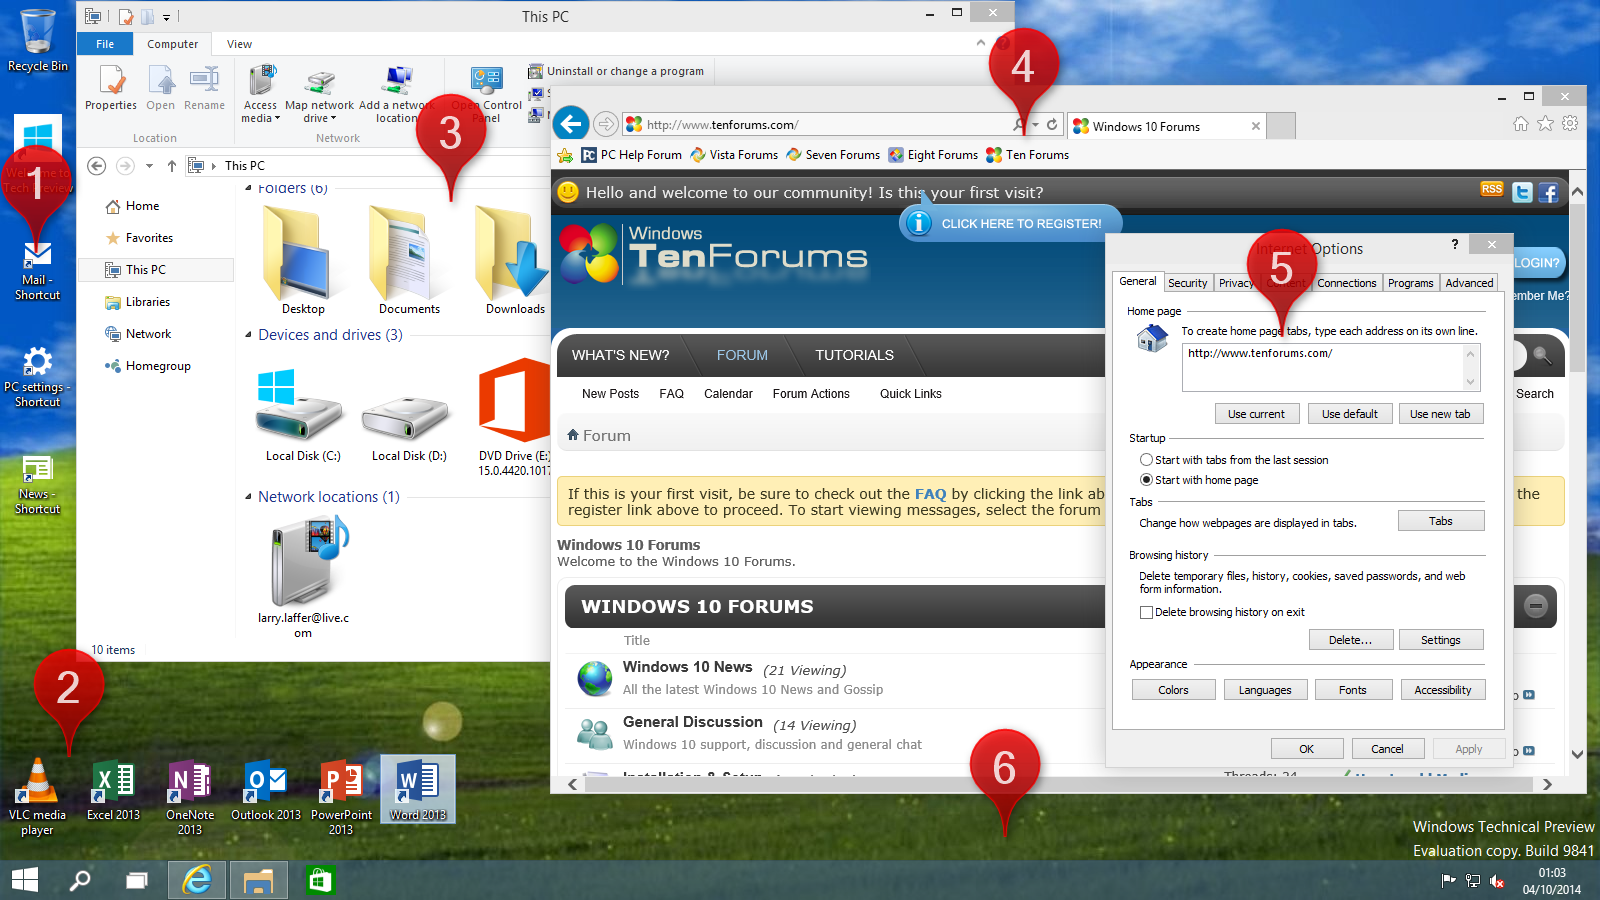Switch to Connections tab in Internet Options
This screenshot has width=1600, height=900.
[x=1347, y=283]
